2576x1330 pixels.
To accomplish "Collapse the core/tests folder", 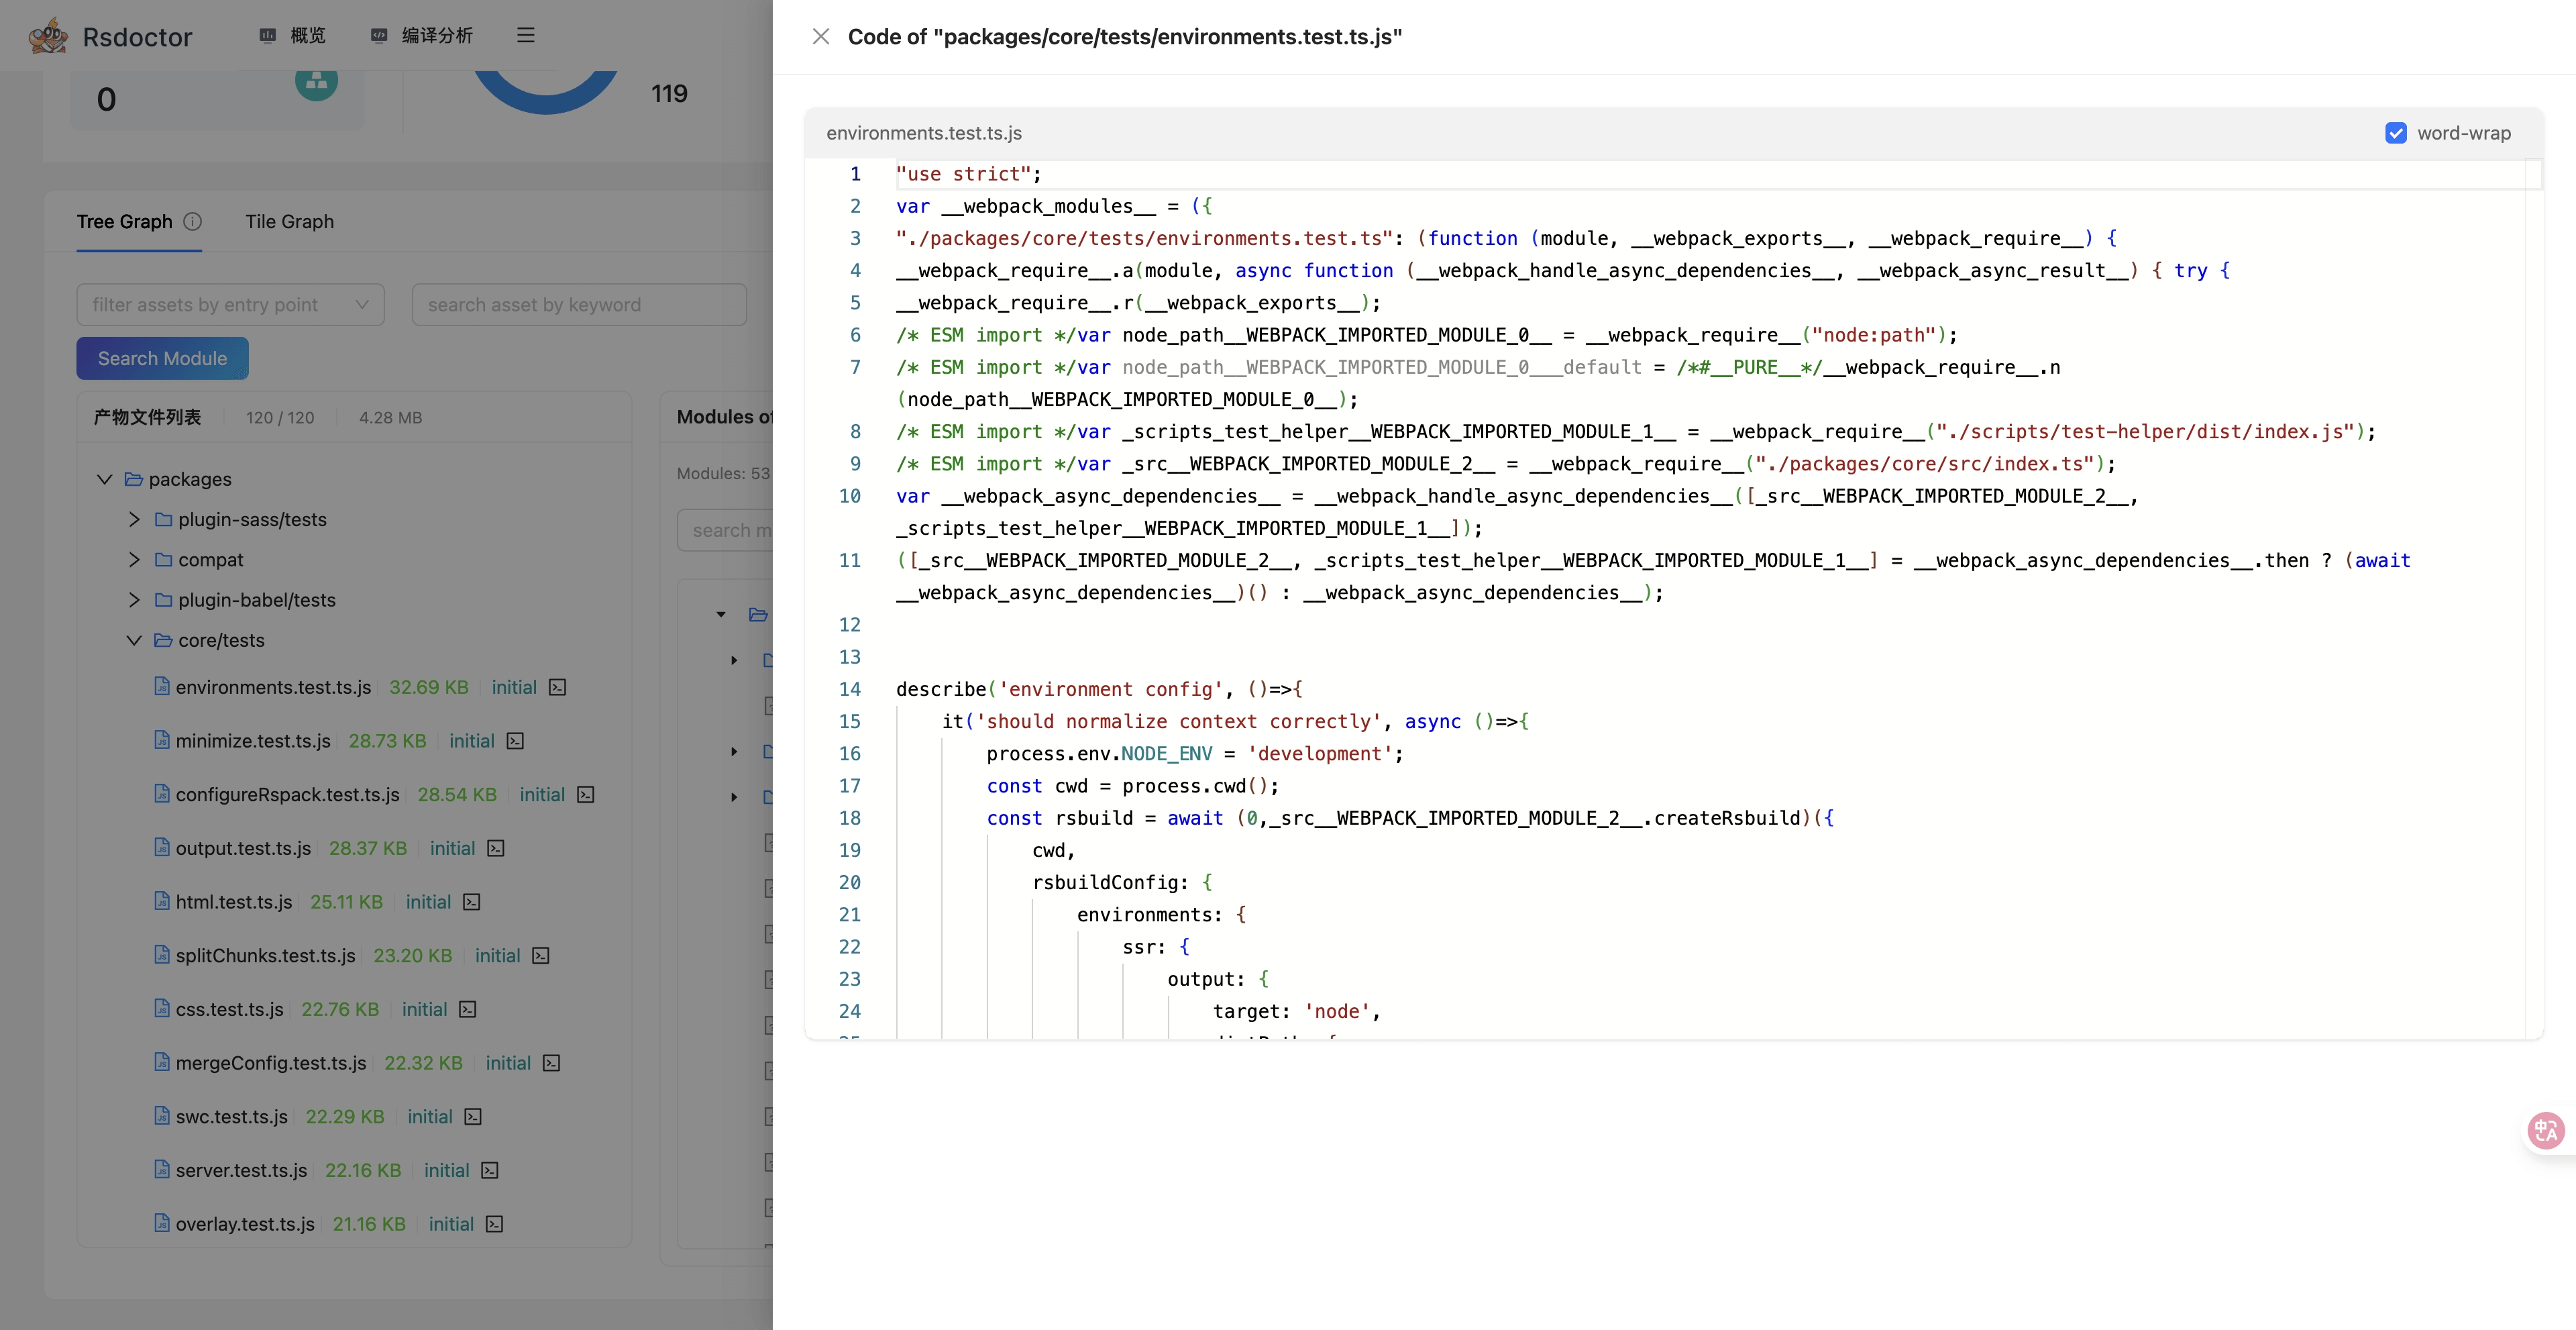I will (x=134, y=640).
